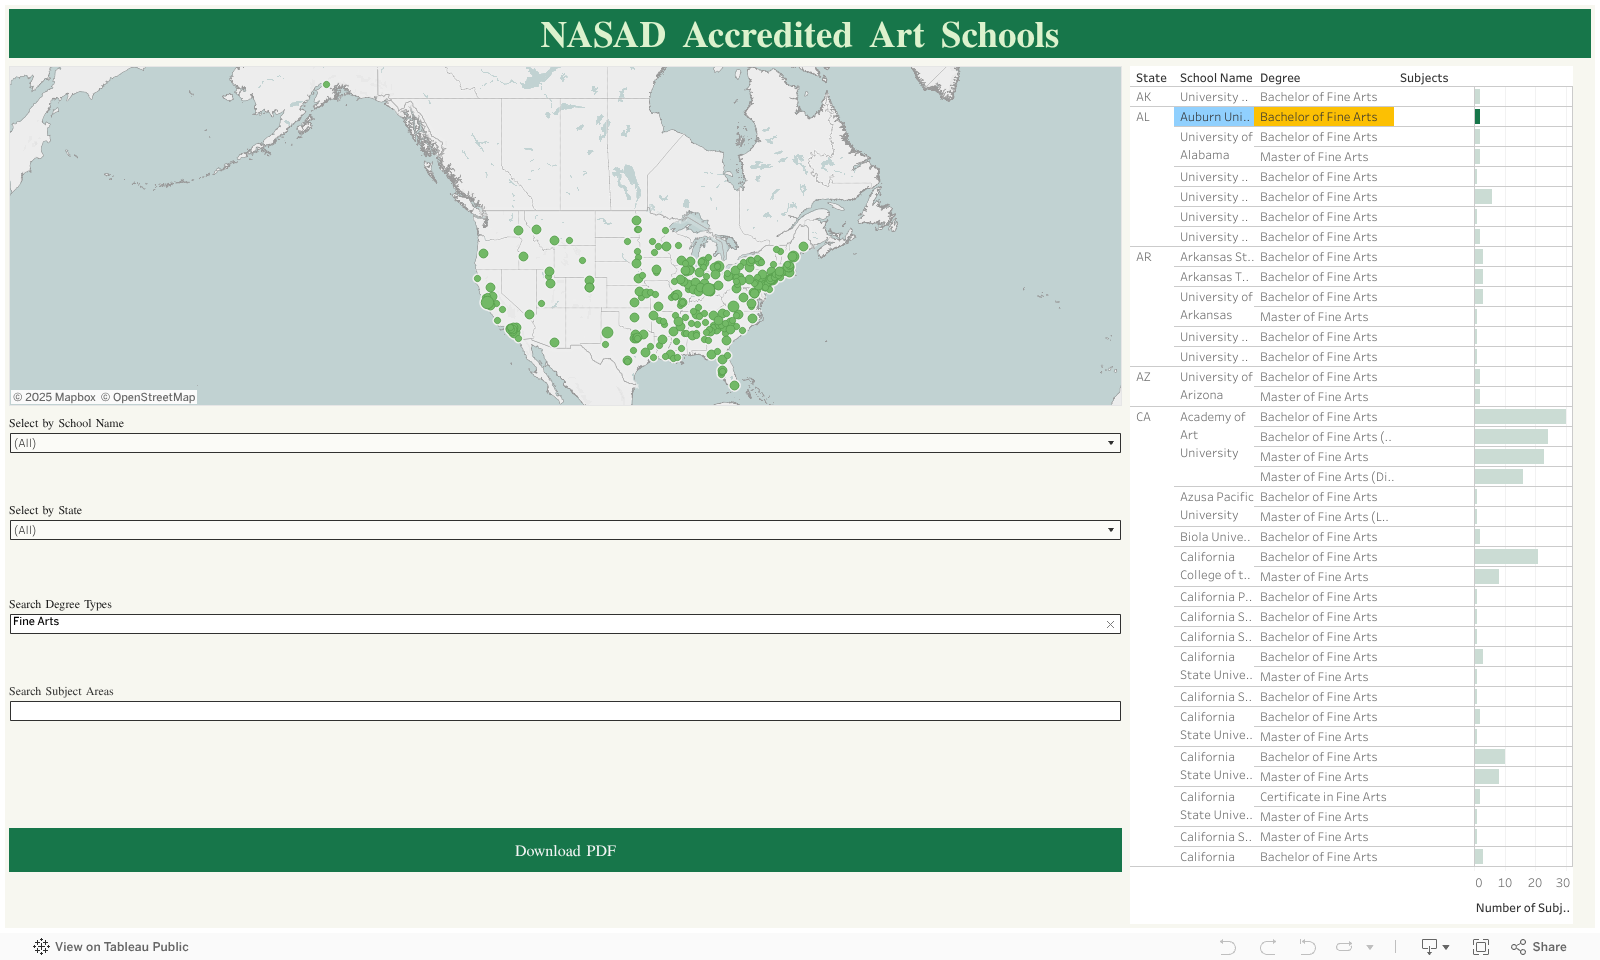
Task: Click the Certificate in Fine Arts cell
Action: point(1323,797)
